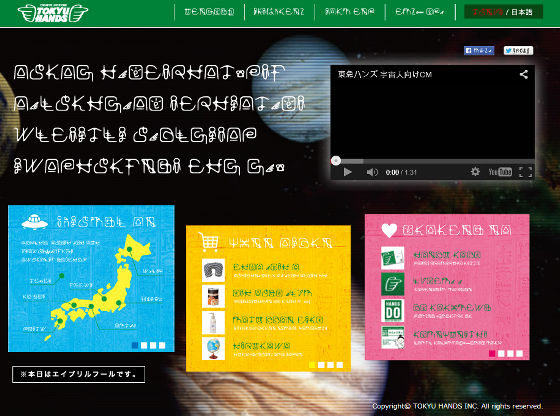Click the Twitter tweet button
This screenshot has height=416, width=560.
tap(518, 51)
